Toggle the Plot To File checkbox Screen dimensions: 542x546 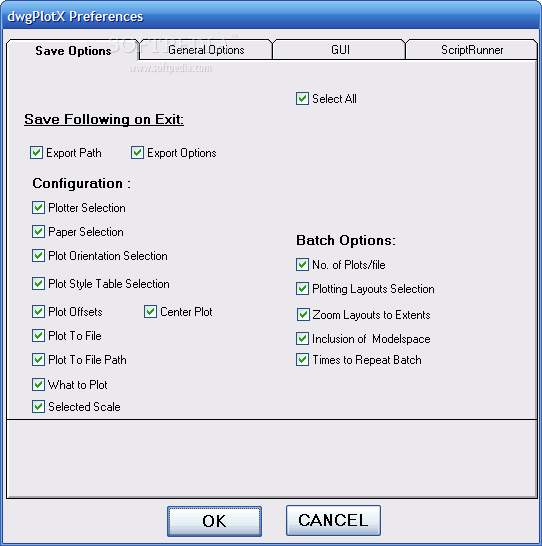(38, 335)
